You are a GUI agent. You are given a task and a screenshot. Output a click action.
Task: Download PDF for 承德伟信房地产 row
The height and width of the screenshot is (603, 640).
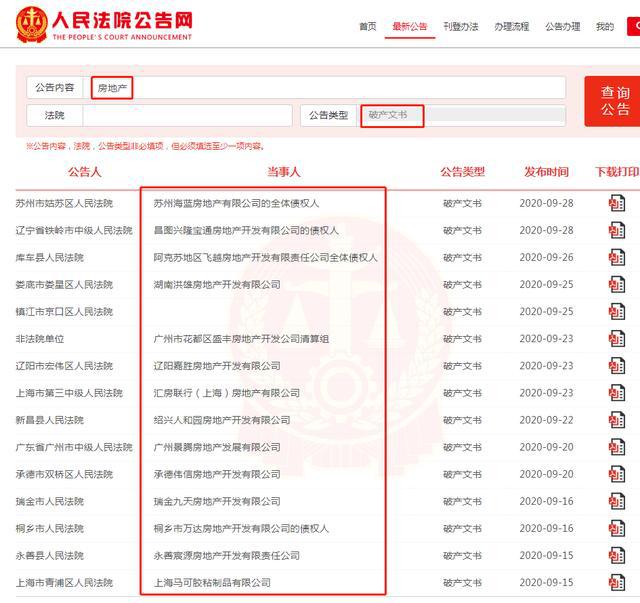coord(617,474)
